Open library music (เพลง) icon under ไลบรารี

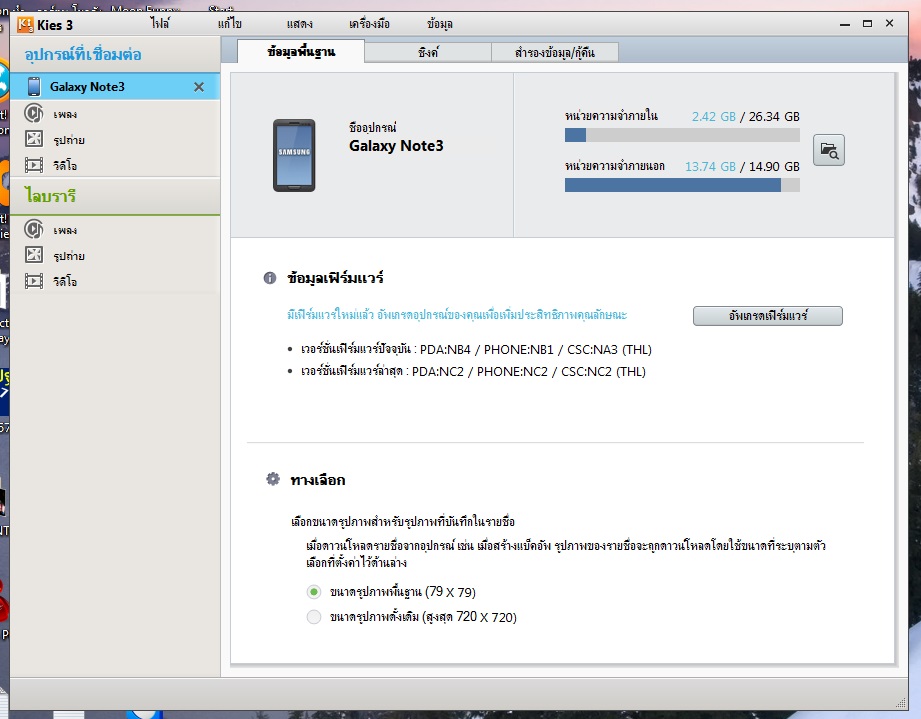[34, 229]
